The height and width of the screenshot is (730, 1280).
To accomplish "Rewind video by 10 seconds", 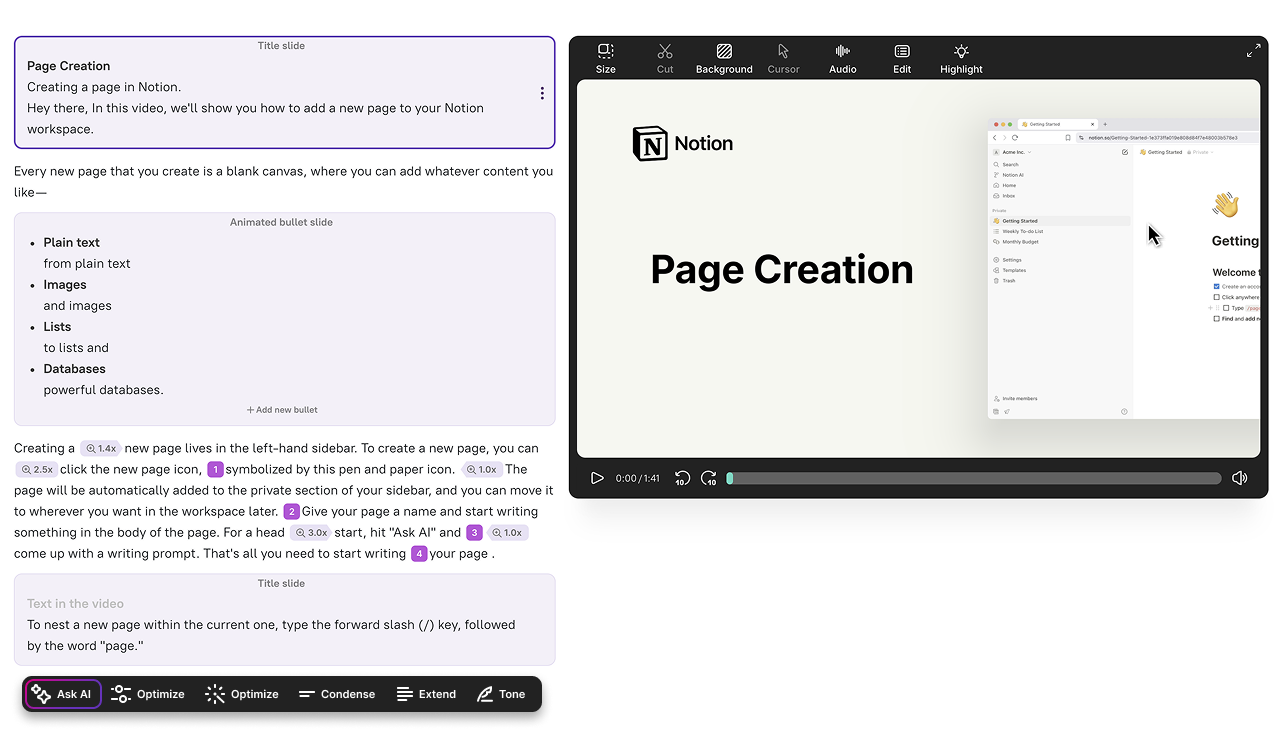I will 682,478.
